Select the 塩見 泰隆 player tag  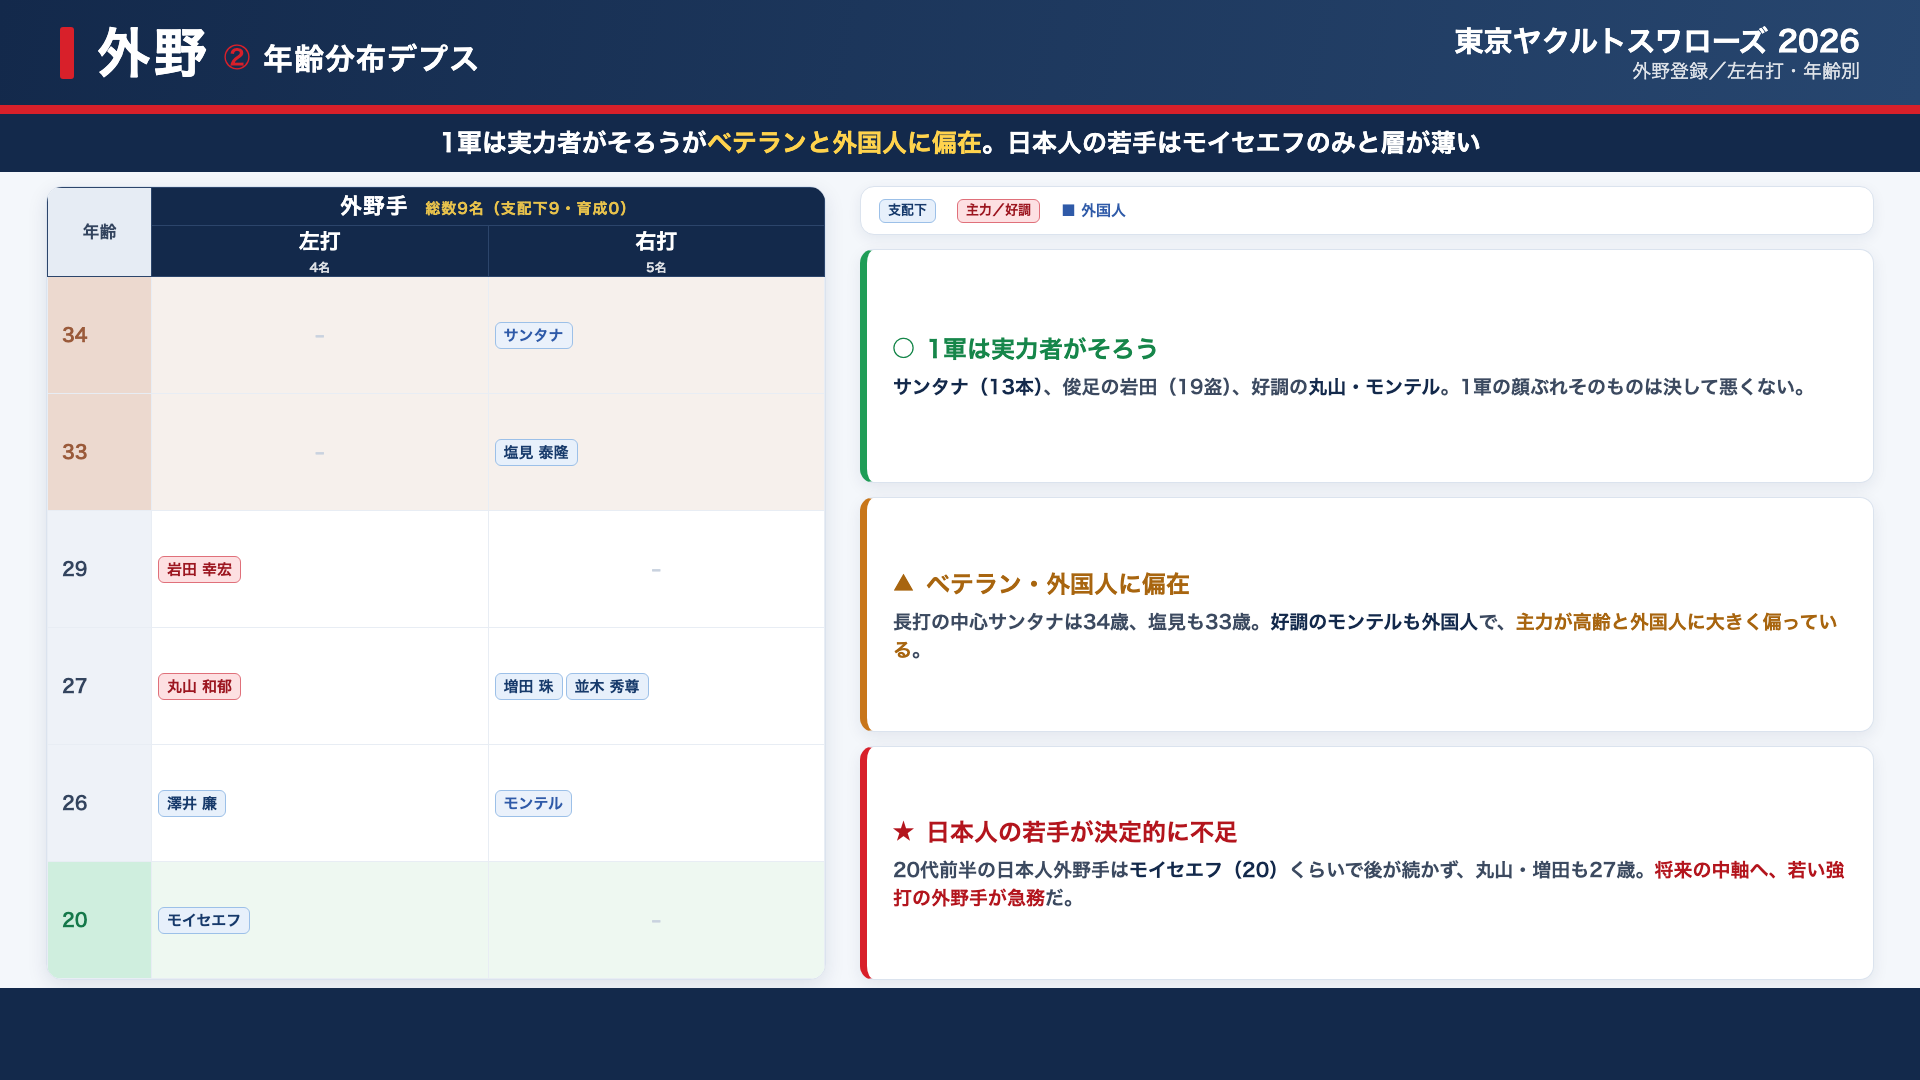pyautogui.click(x=536, y=452)
